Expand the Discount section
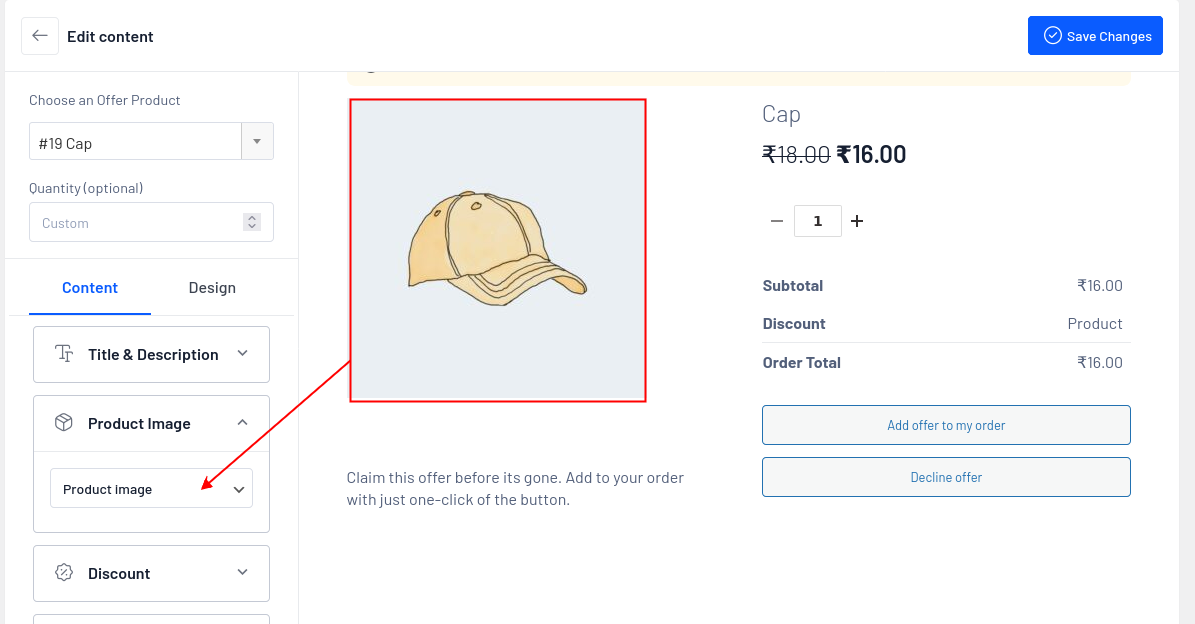 click(x=242, y=572)
